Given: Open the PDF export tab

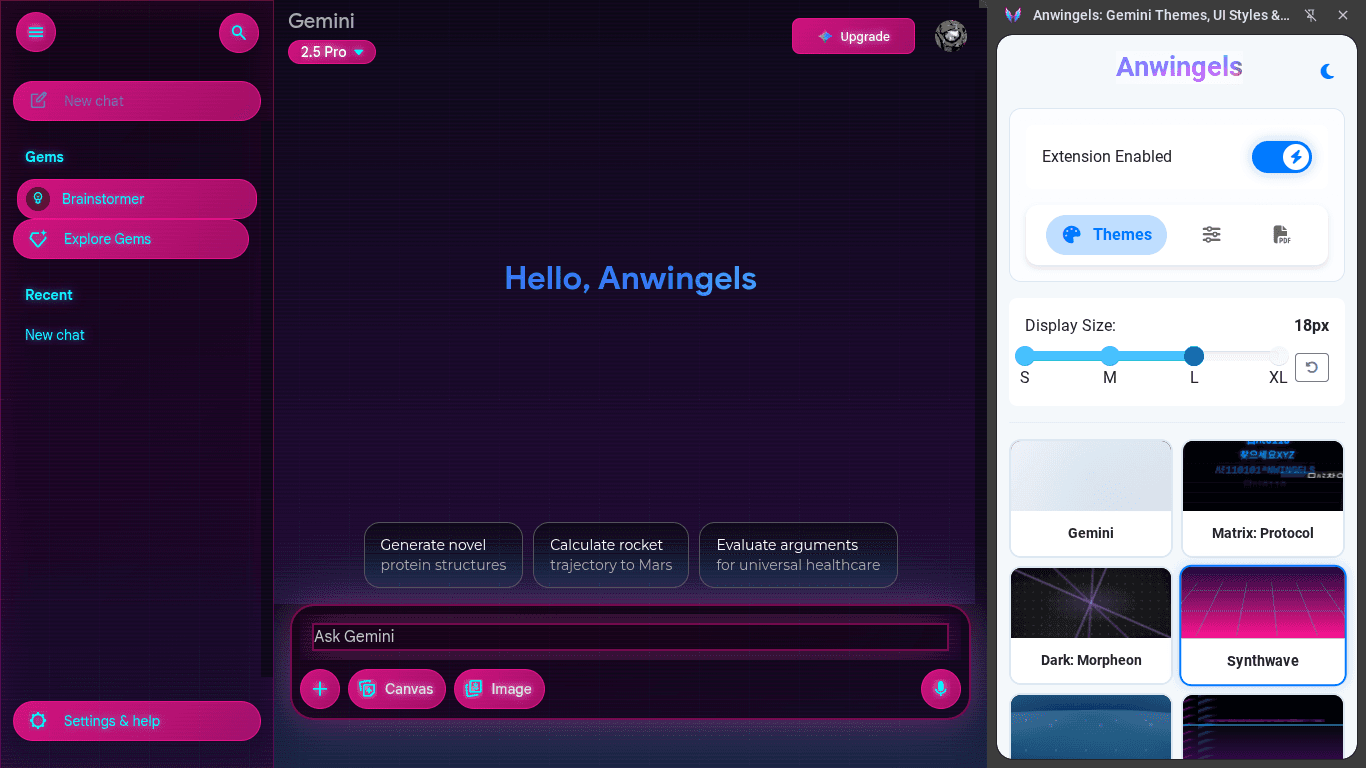Looking at the screenshot, I should click(1282, 235).
